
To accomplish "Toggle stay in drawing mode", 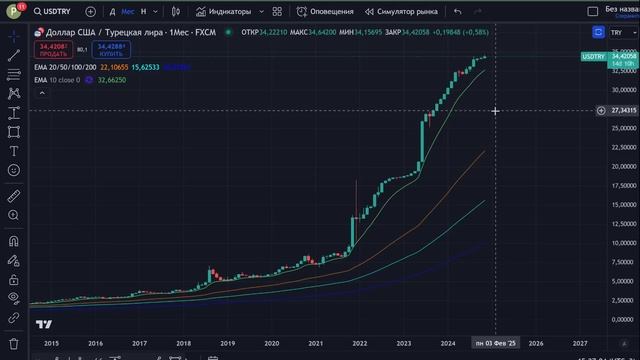I will click(x=14, y=260).
